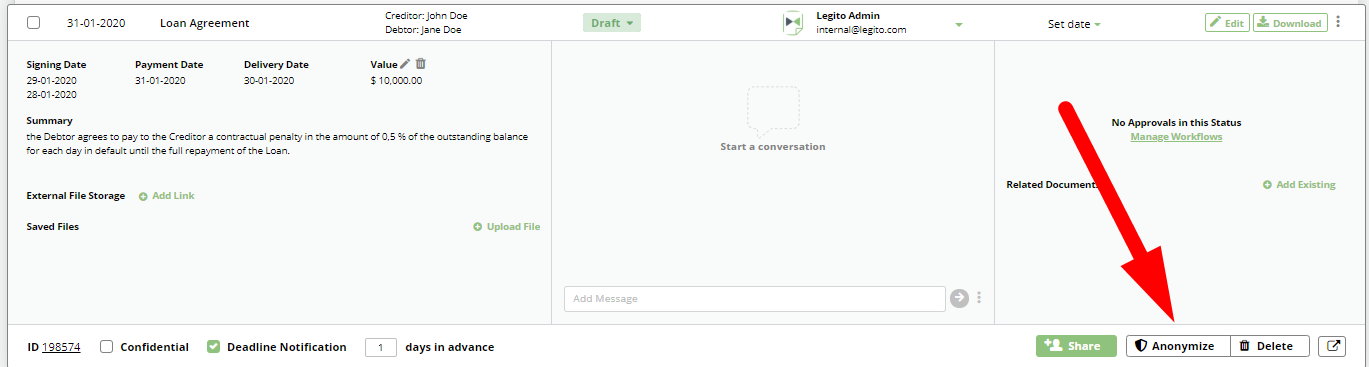Click the Edit button

point(1227,23)
